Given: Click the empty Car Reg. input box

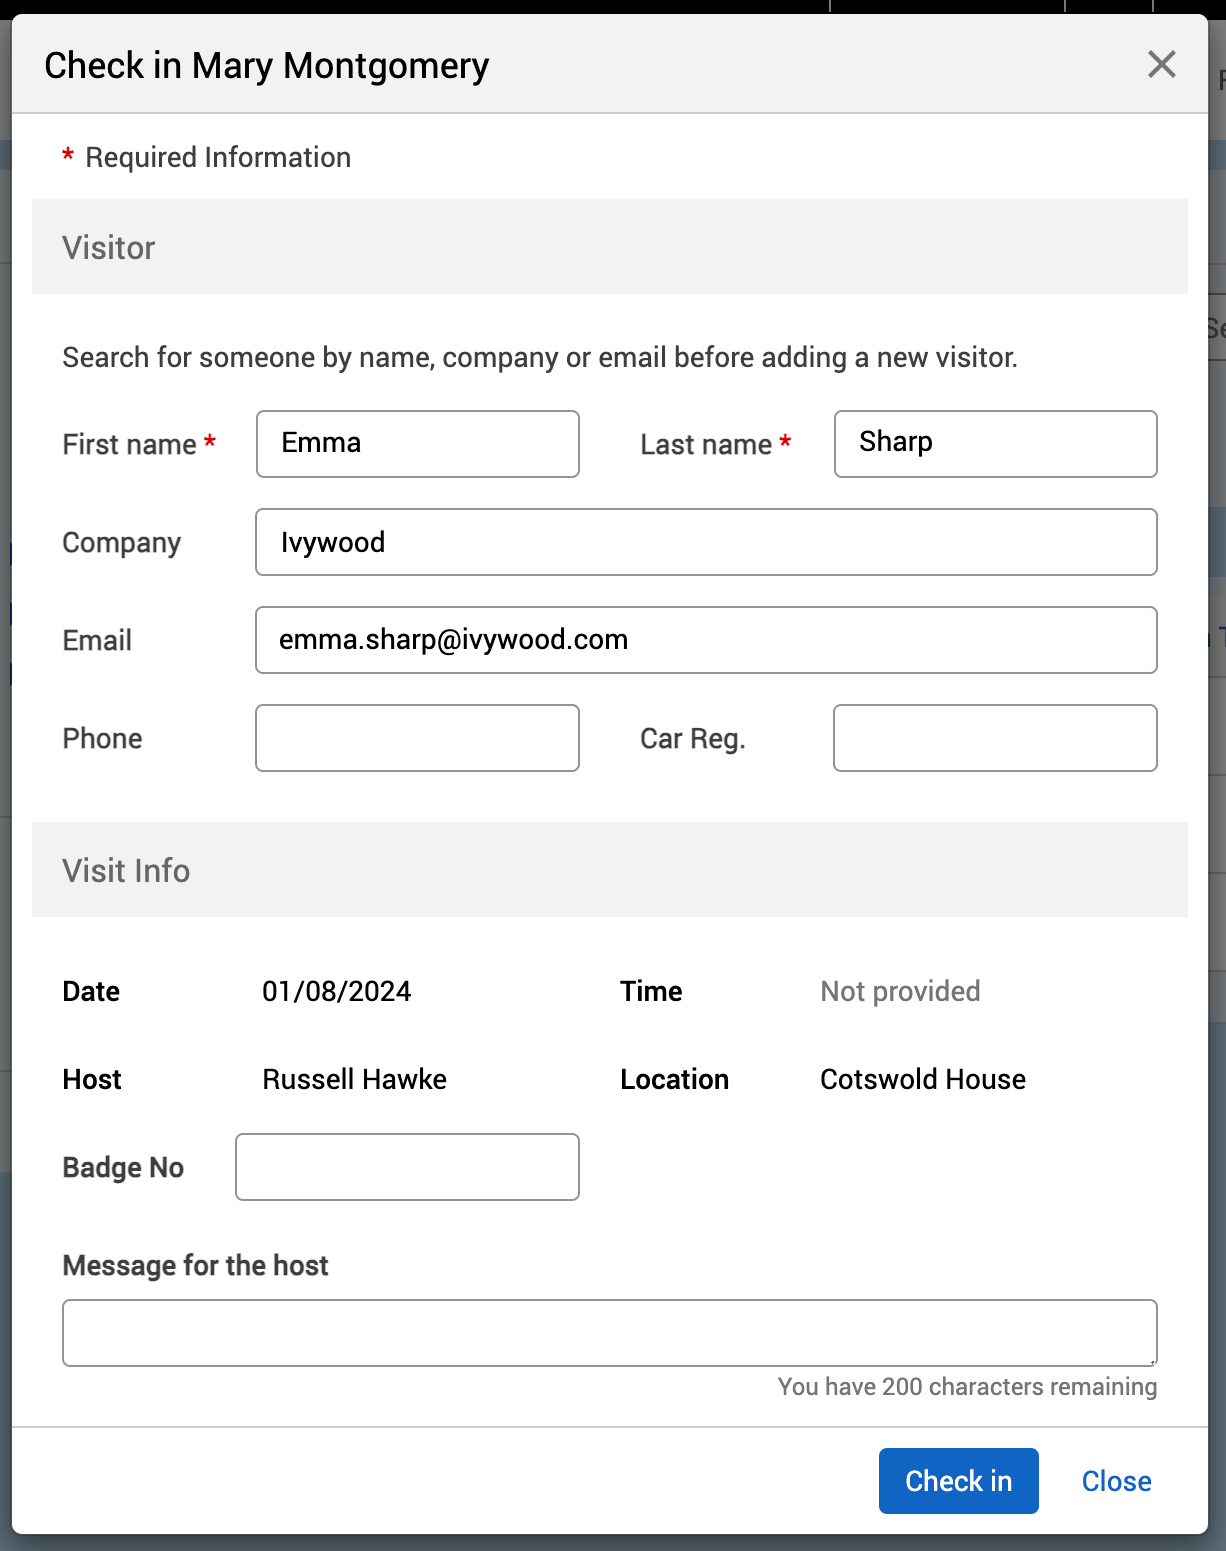Looking at the screenshot, I should pyautogui.click(x=995, y=738).
